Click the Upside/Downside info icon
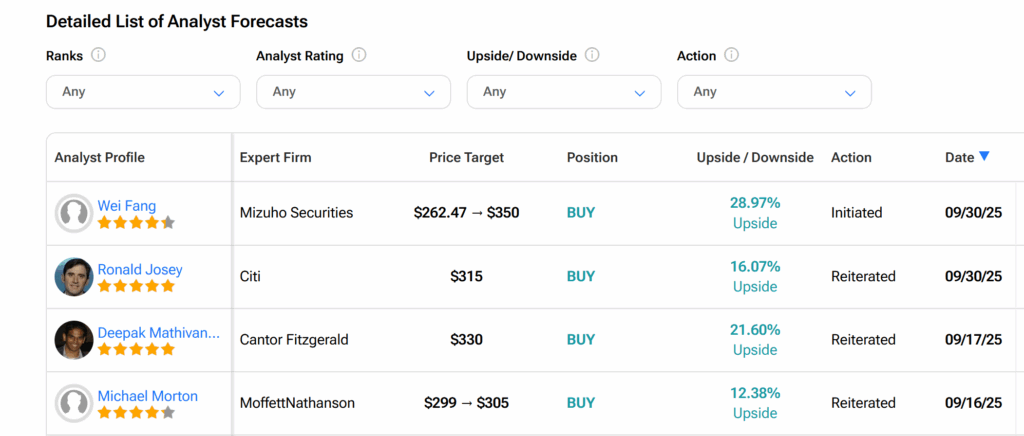The height and width of the screenshot is (436, 1024). [592, 55]
